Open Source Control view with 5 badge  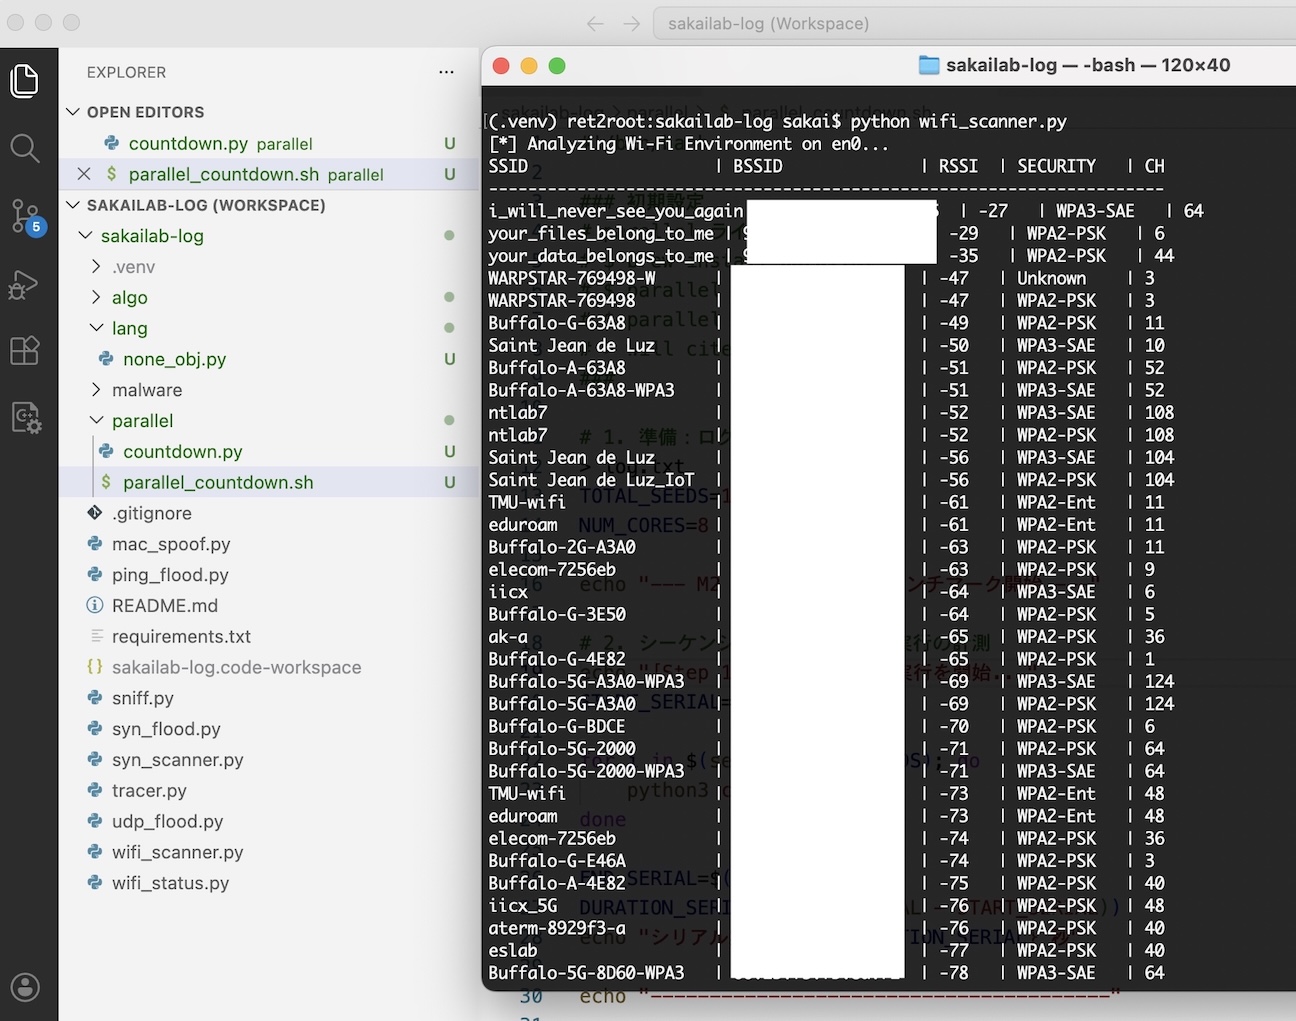25,216
